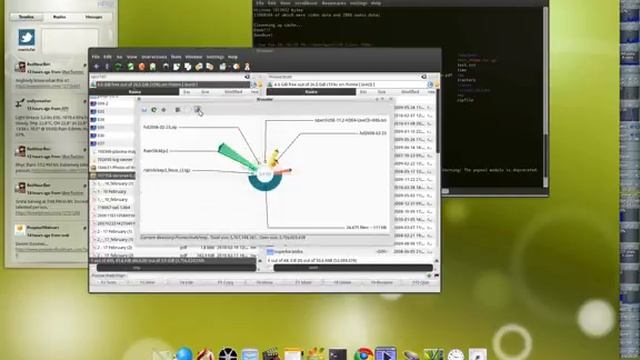Click the stop icon in the disk usage toolbar
640x360 pixels.
(164, 110)
